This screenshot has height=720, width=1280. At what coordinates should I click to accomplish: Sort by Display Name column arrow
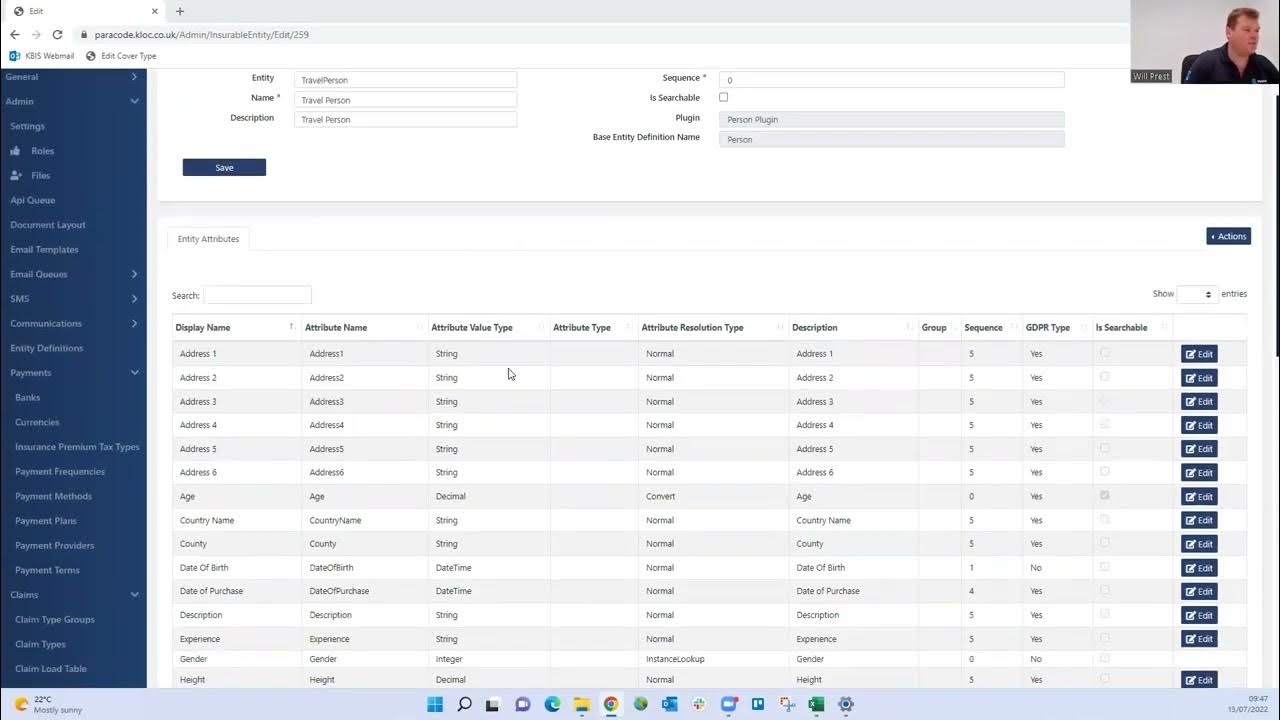pos(291,327)
